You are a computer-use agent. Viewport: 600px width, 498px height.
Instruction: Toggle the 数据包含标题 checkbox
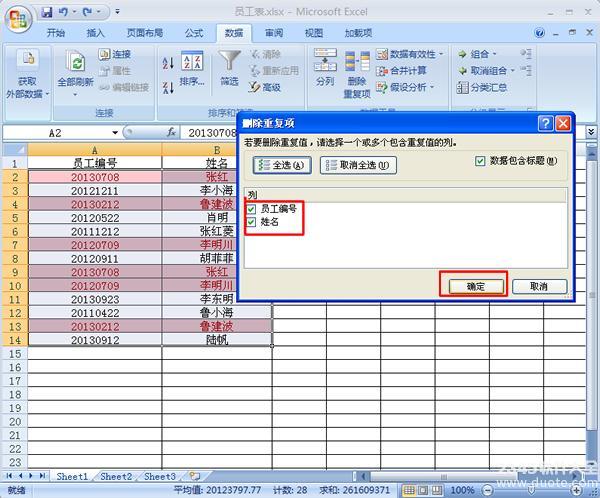tap(480, 160)
